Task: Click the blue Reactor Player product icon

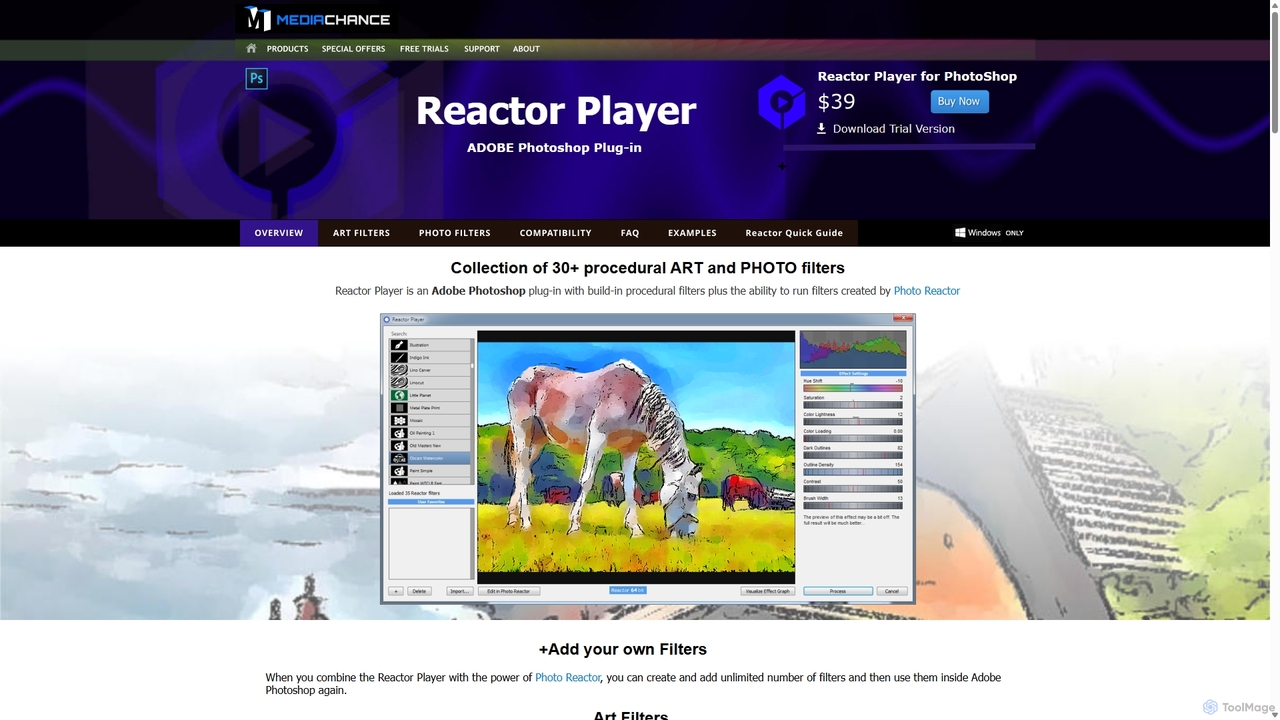Action: [781, 102]
